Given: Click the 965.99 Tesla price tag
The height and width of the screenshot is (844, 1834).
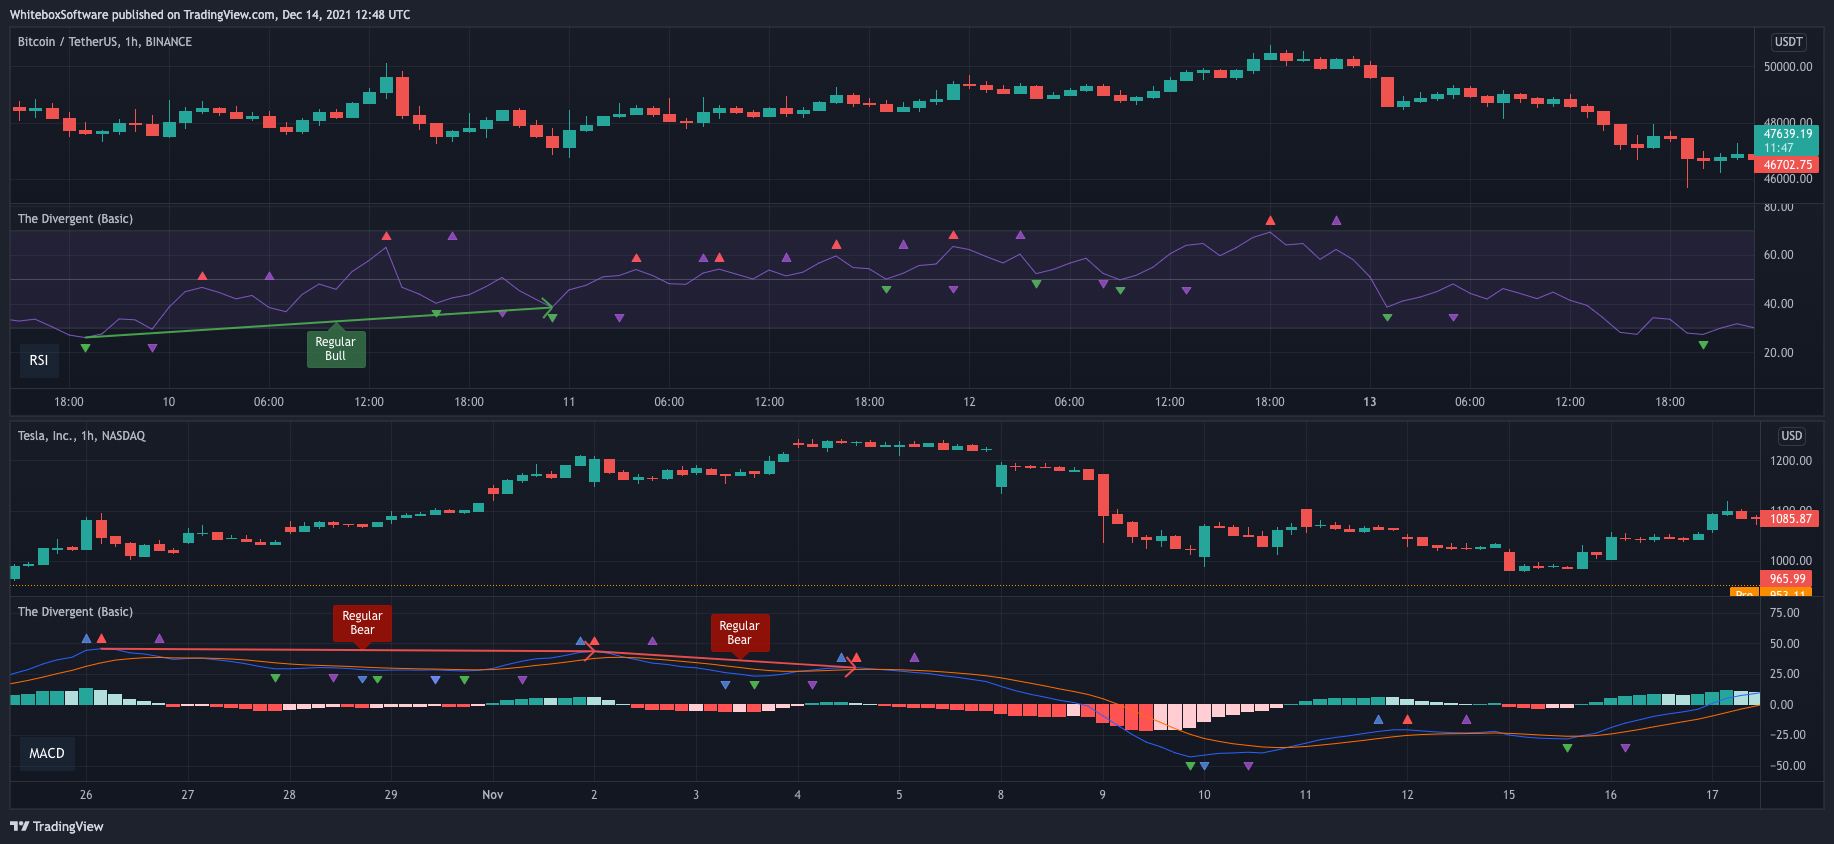Looking at the screenshot, I should tap(1786, 579).
